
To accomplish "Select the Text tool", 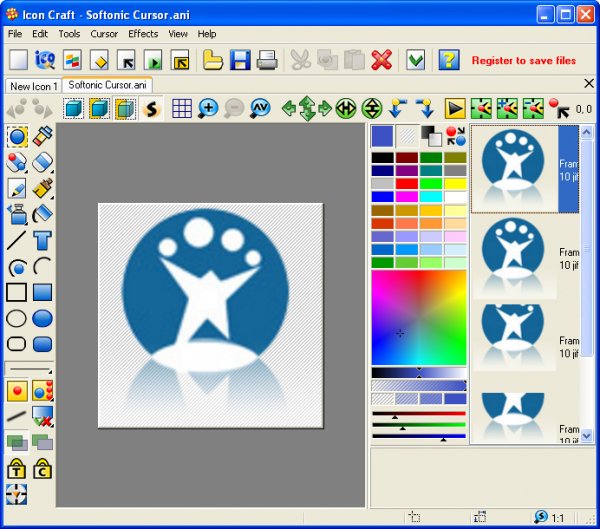I will point(42,240).
